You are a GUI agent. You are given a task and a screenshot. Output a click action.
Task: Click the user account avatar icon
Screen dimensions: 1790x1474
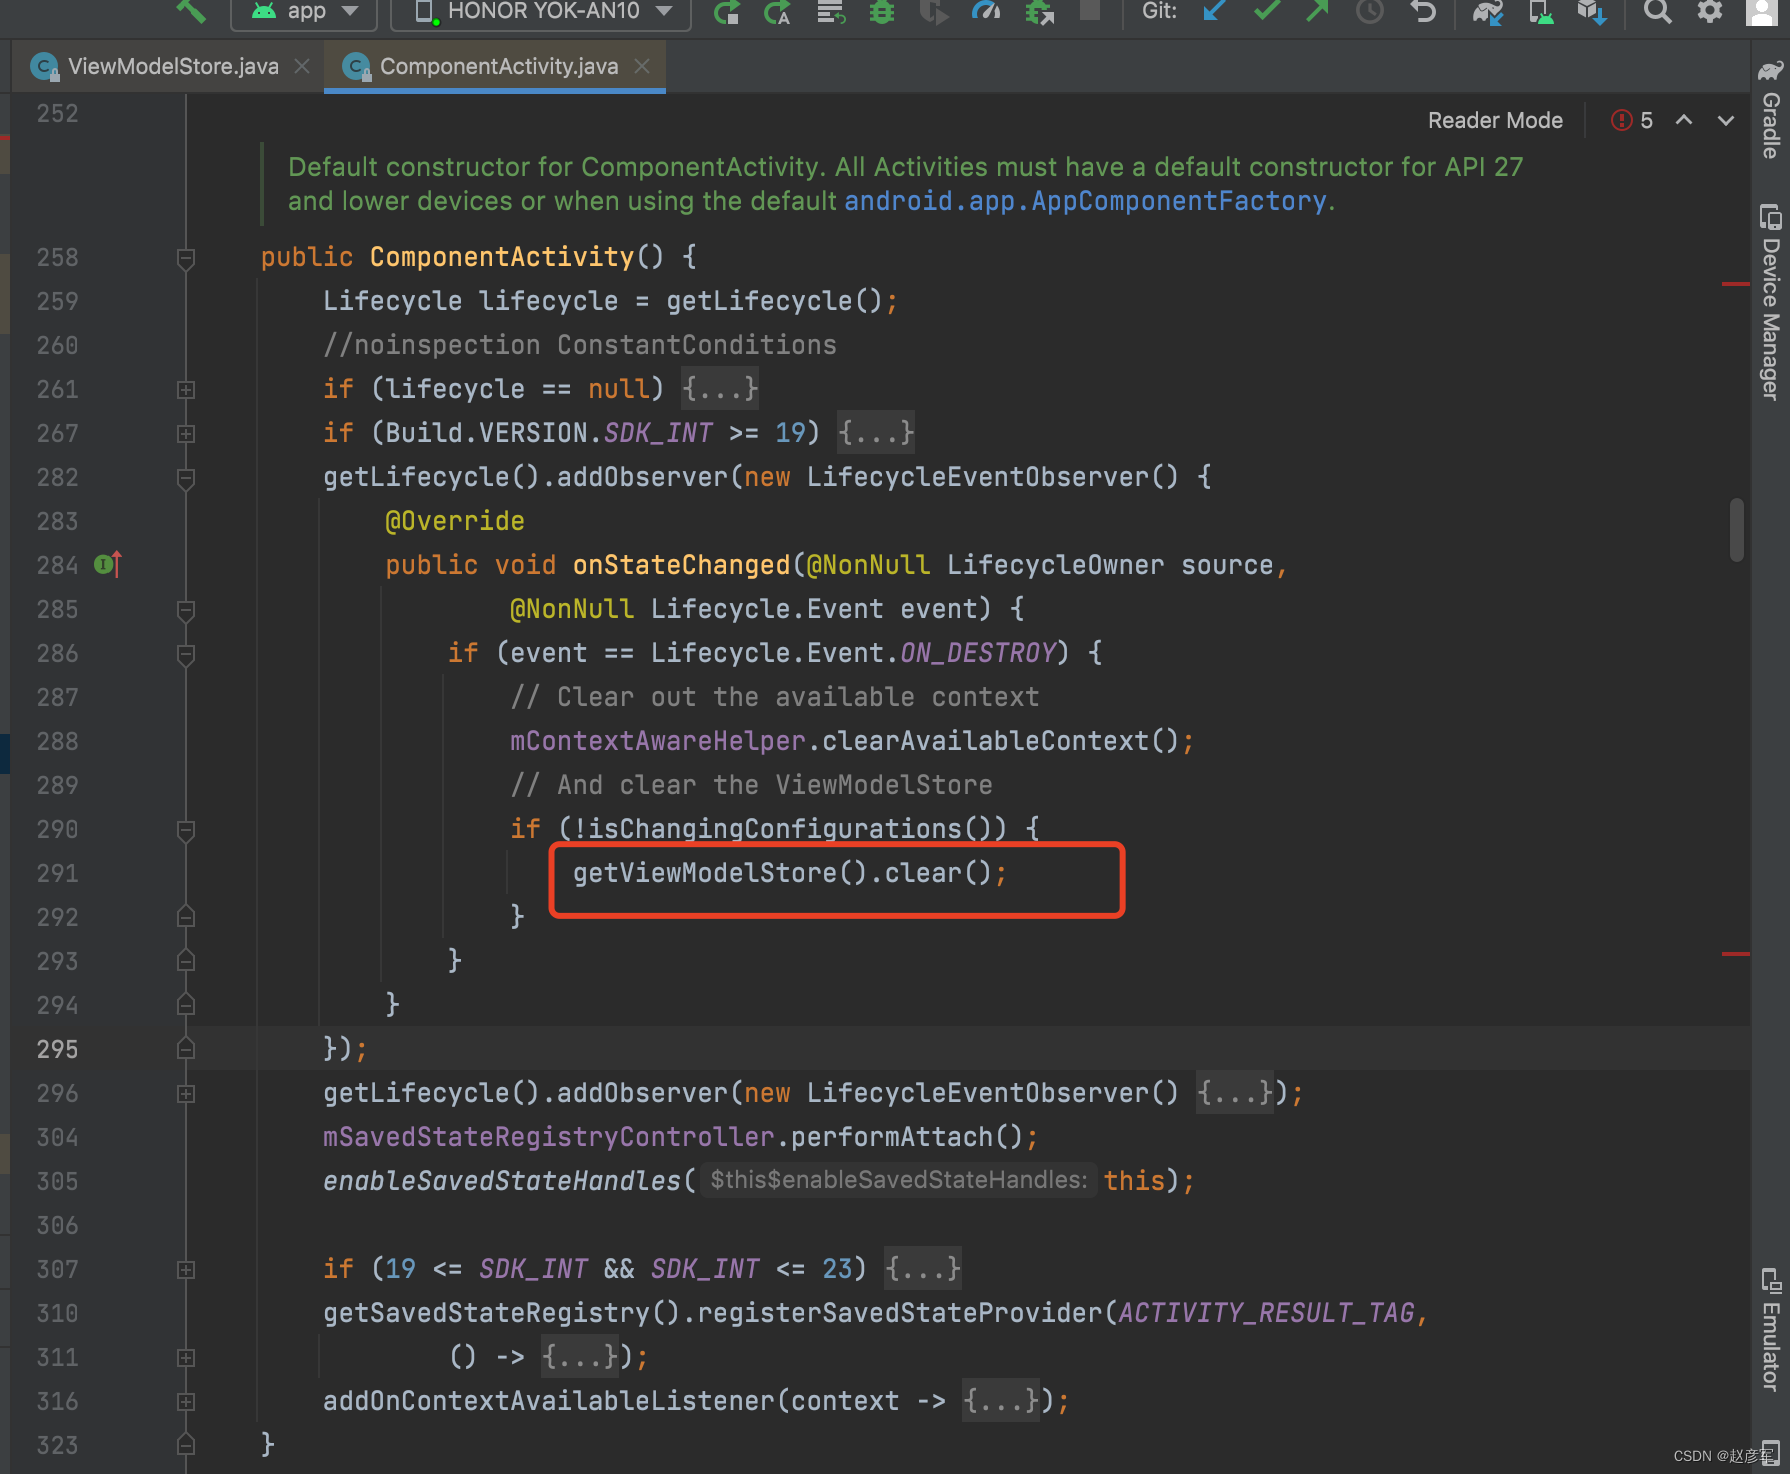pos(1761,12)
